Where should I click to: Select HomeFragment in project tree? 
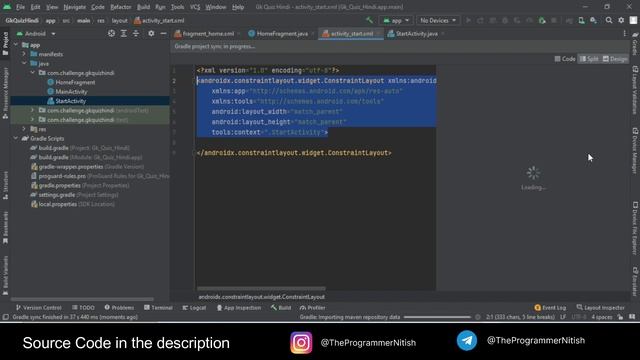(x=75, y=82)
